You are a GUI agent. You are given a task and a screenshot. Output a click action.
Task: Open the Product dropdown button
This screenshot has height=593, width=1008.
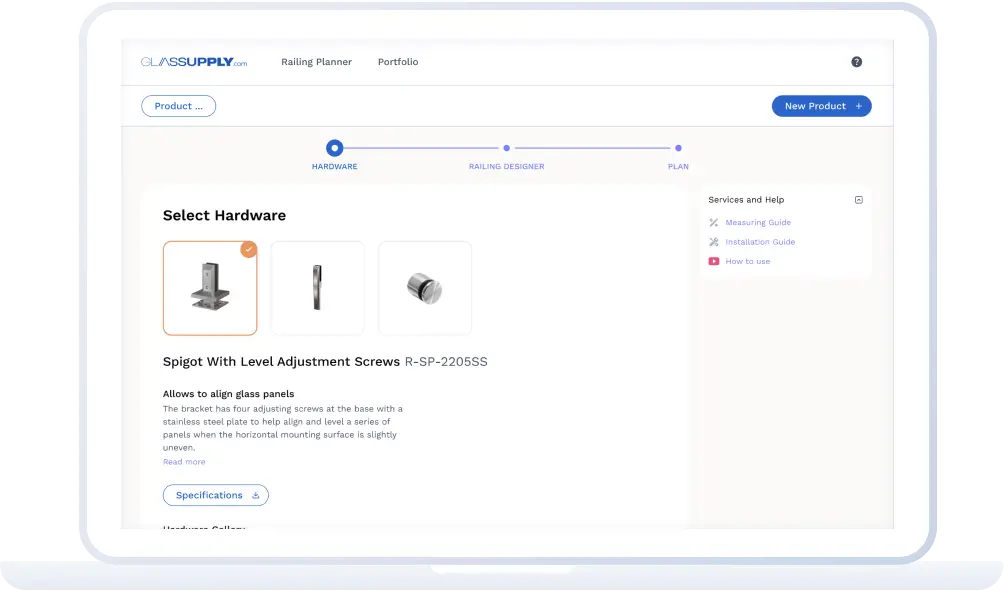179,106
